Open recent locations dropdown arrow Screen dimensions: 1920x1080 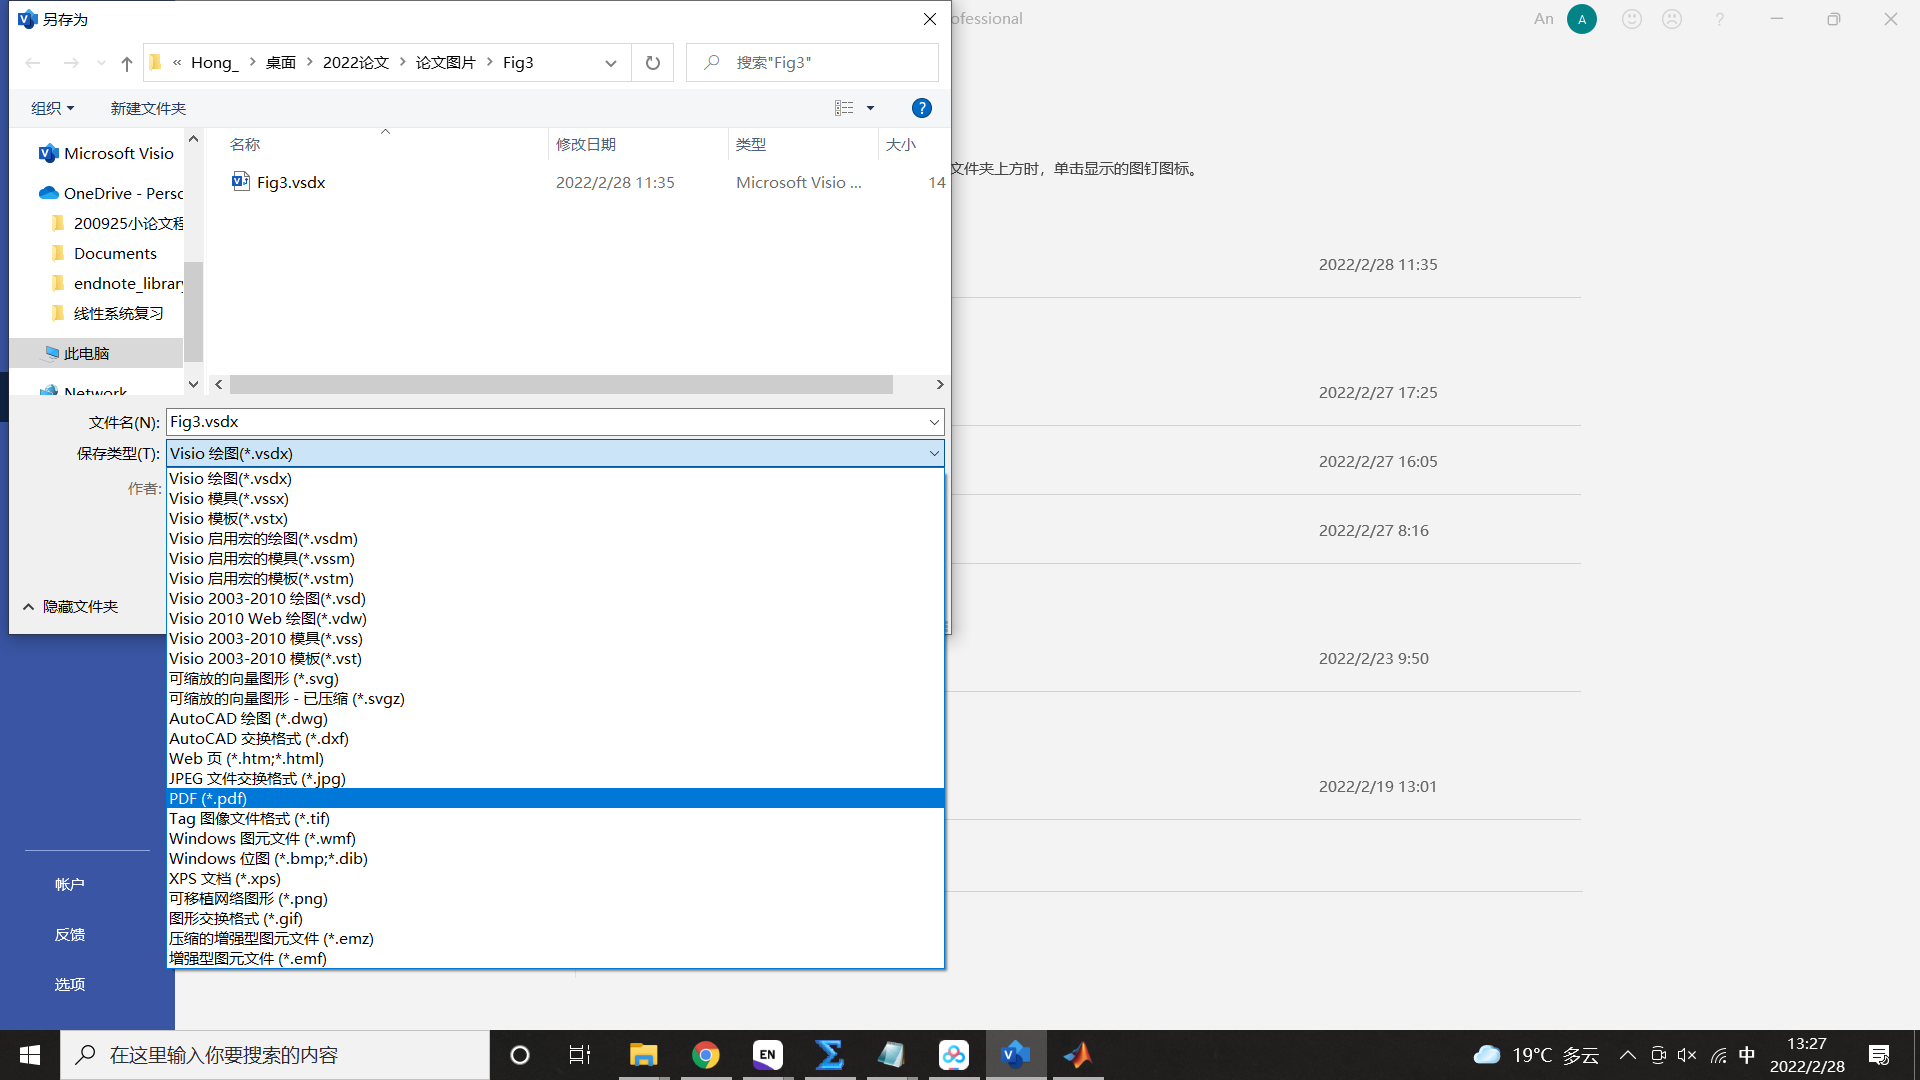click(101, 63)
